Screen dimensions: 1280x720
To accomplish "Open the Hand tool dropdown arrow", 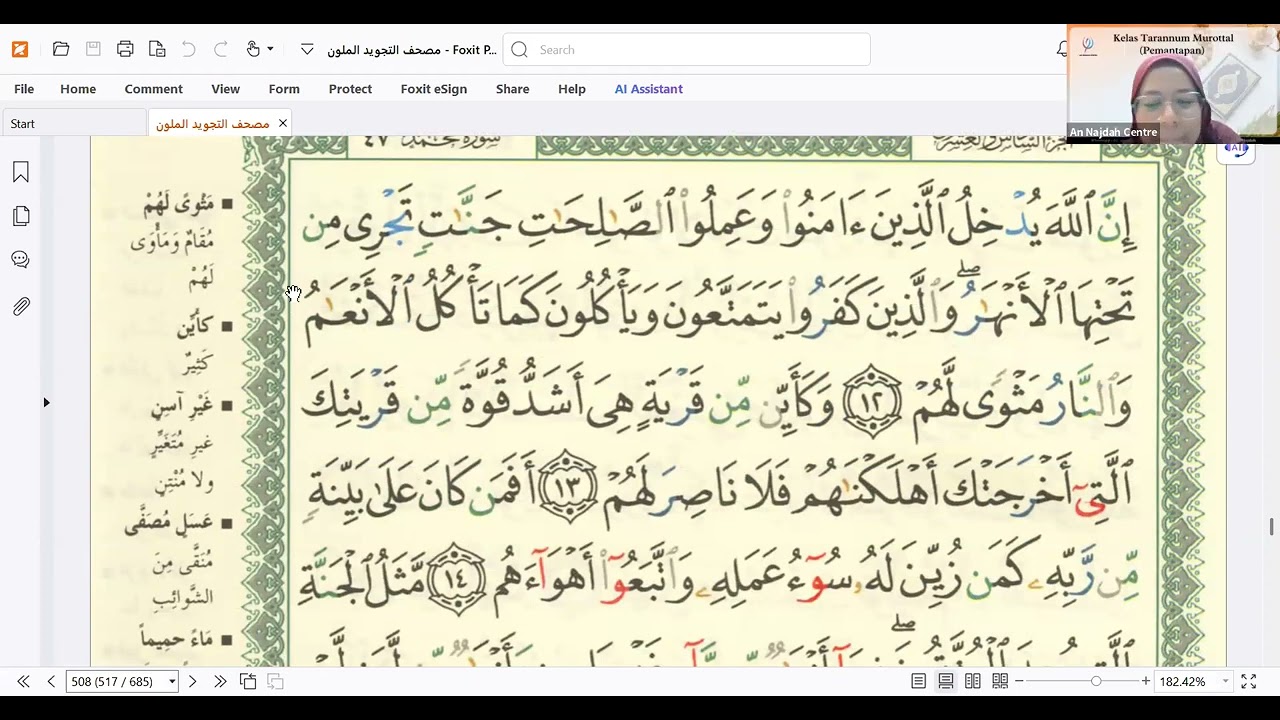I will pyautogui.click(x=270, y=49).
